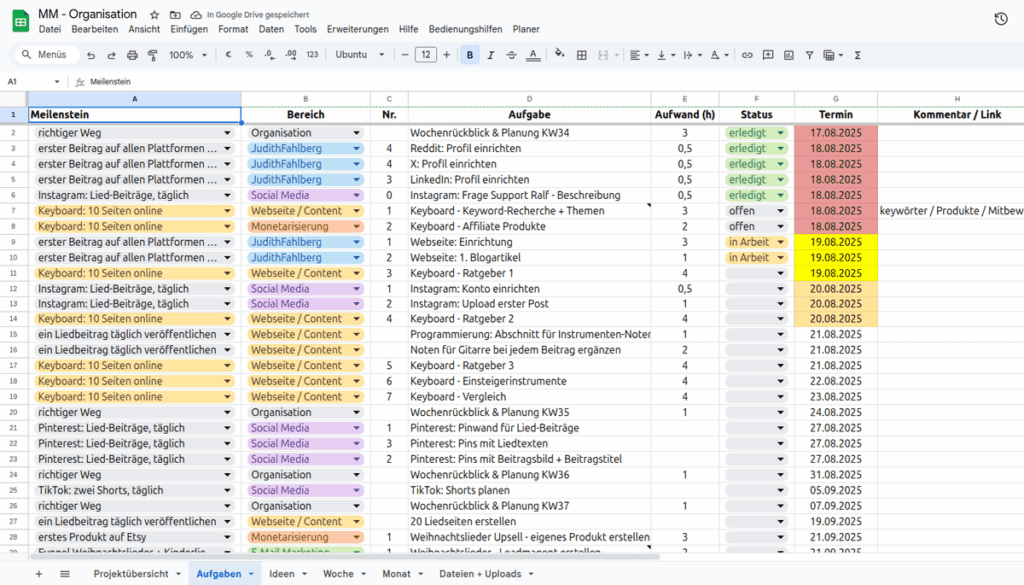
Task: Open the Insert chart icon
Action: coord(789,55)
